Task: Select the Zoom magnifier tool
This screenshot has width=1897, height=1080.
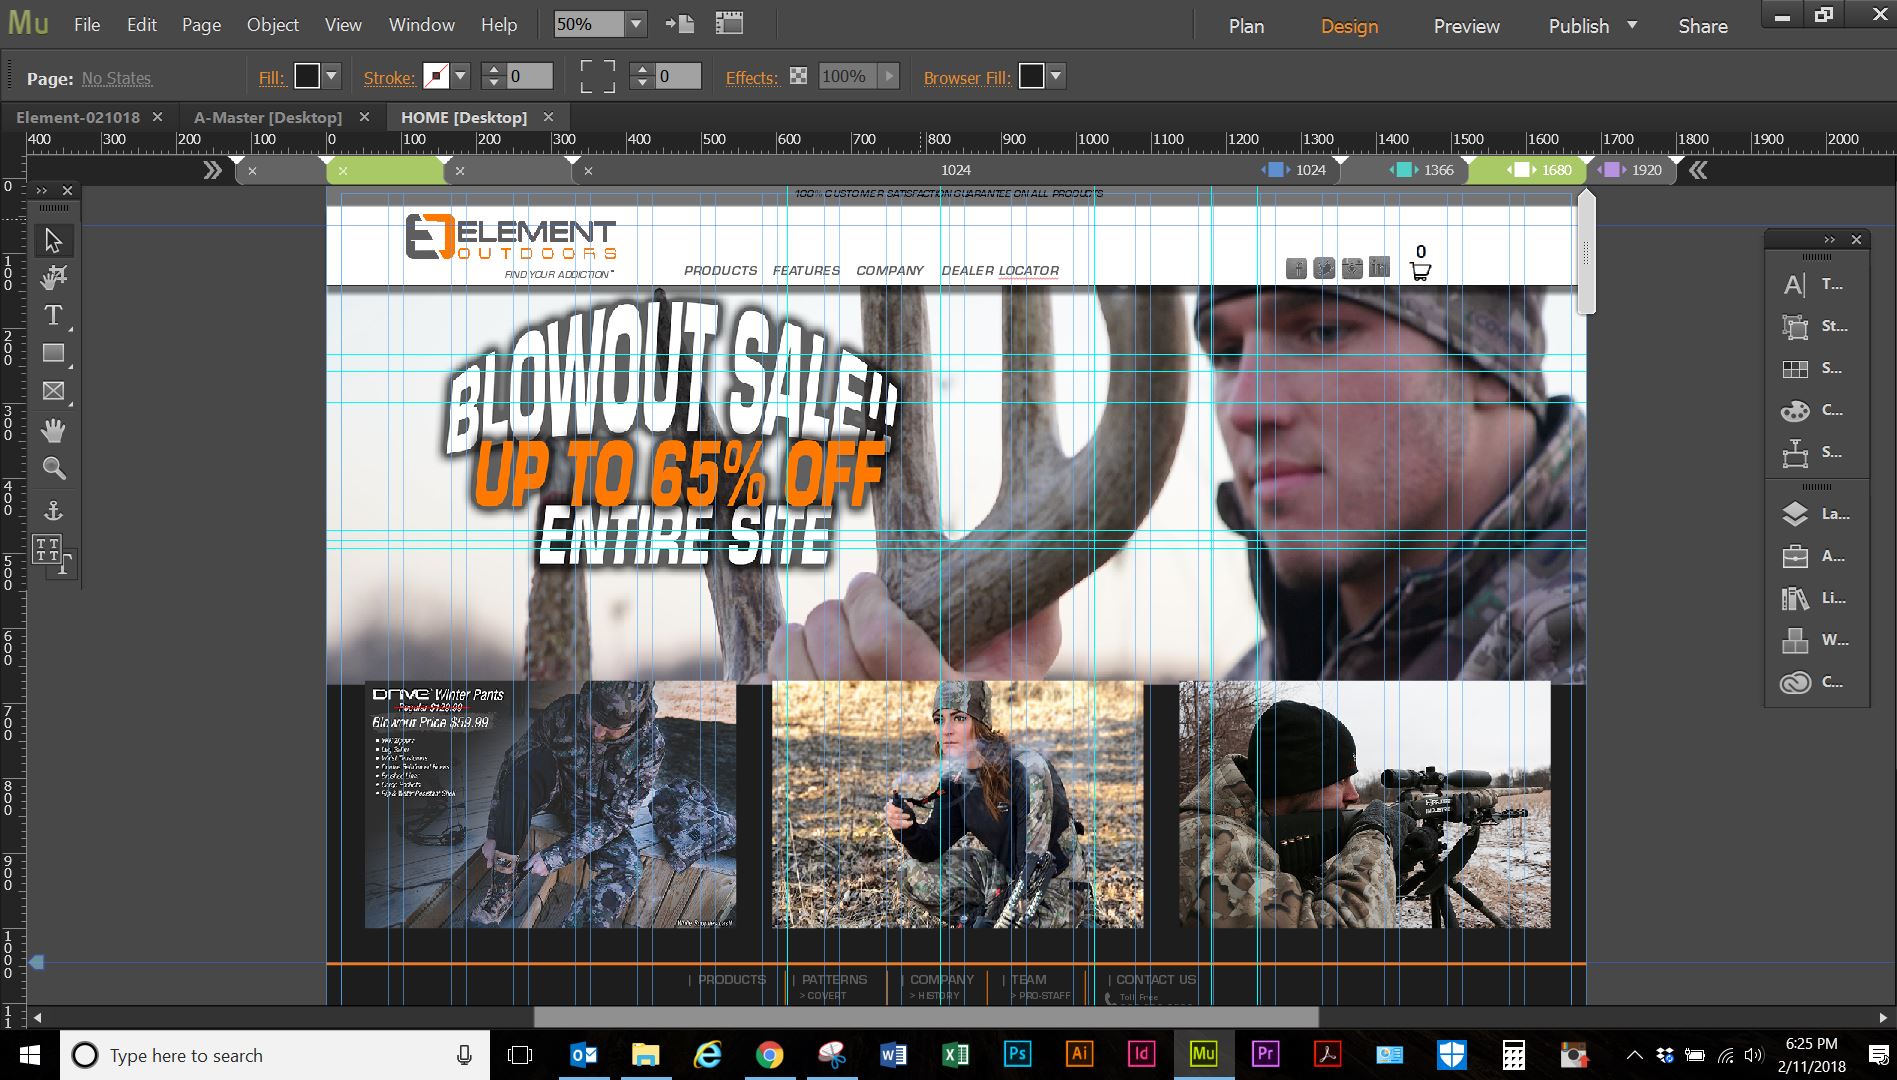Action: tap(53, 468)
